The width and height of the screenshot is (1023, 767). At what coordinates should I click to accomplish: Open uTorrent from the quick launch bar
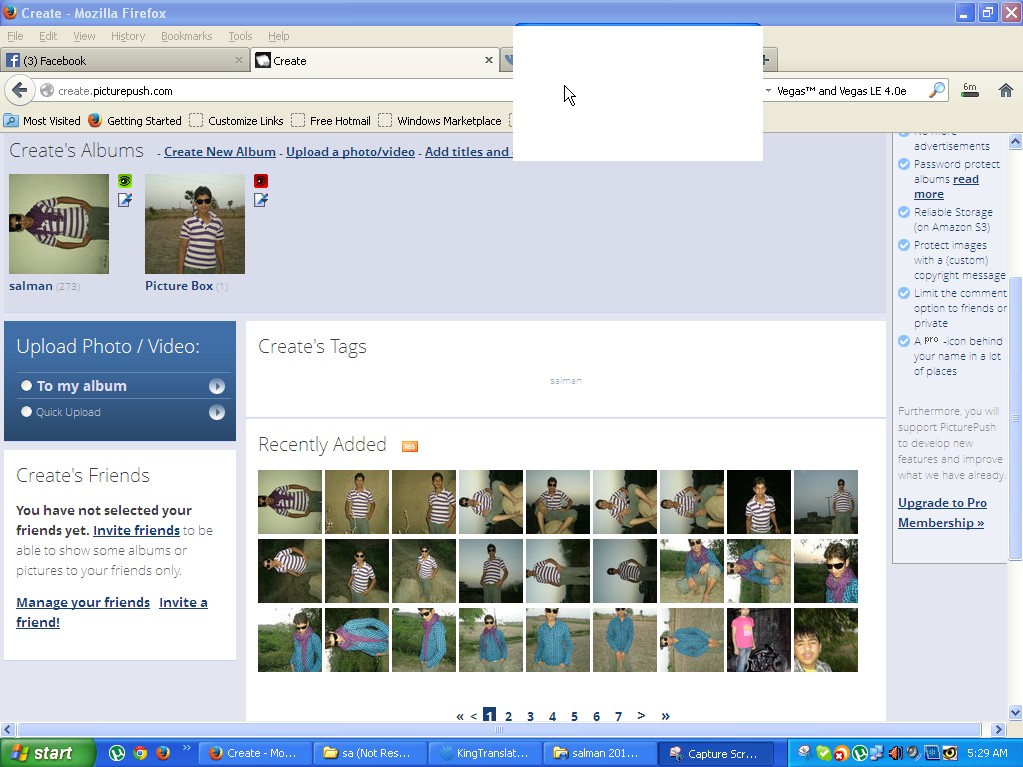click(x=117, y=753)
